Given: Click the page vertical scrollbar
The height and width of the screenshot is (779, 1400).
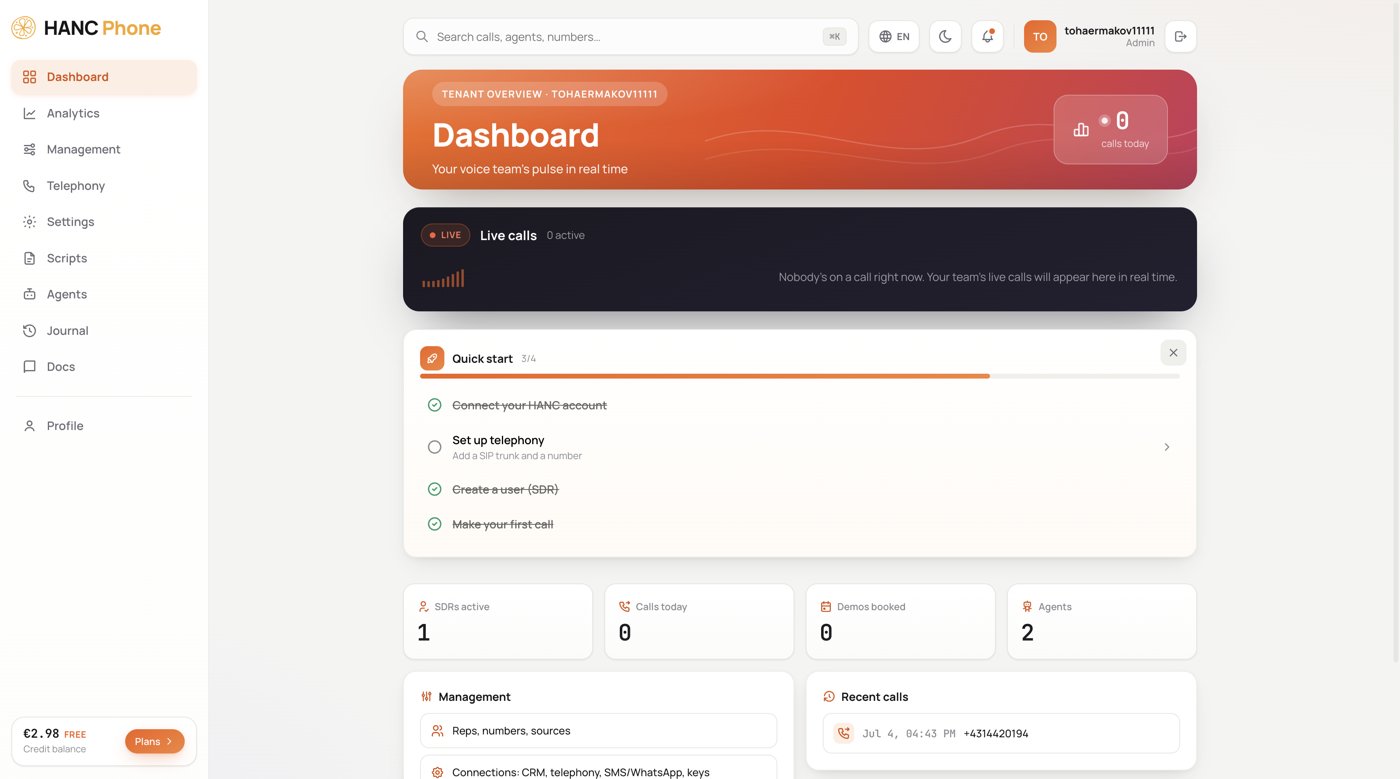Looking at the screenshot, I should 1396,330.
